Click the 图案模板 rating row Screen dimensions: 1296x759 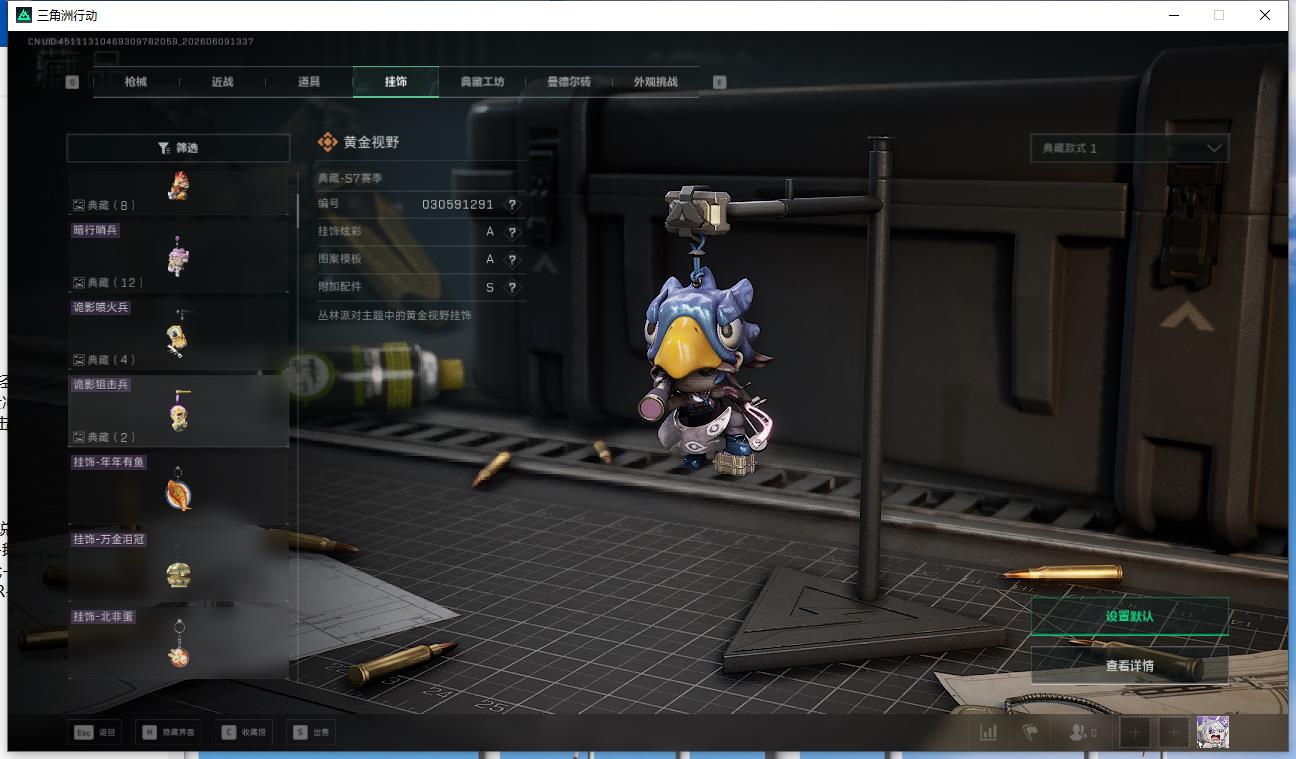coord(421,259)
